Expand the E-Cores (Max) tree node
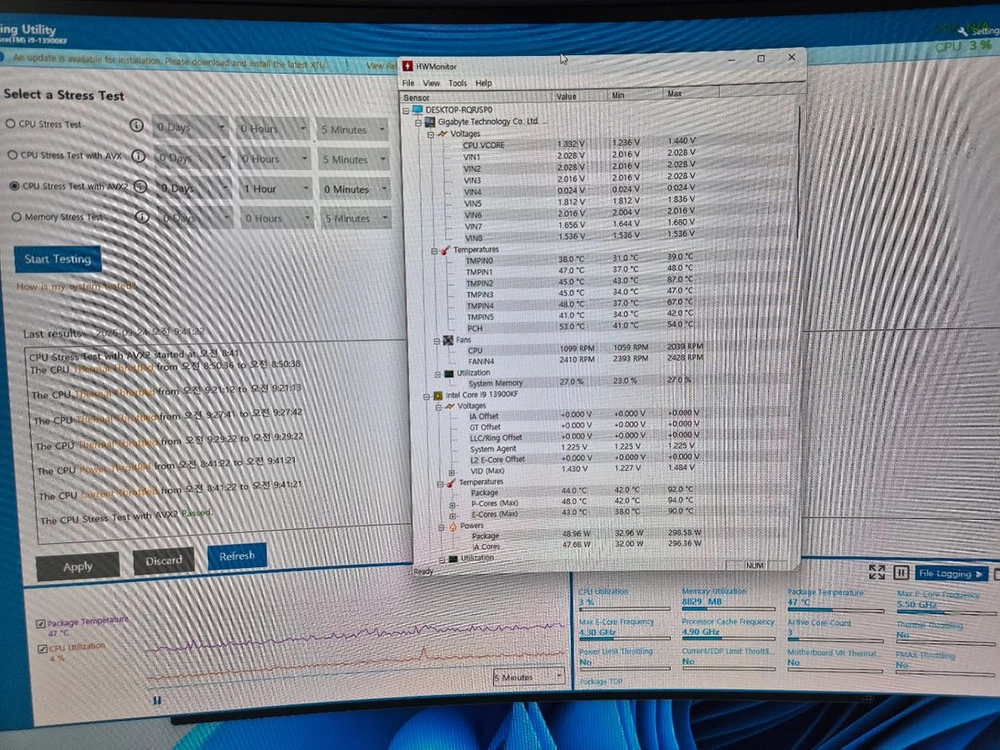The image size is (1000, 750). pyautogui.click(x=453, y=515)
